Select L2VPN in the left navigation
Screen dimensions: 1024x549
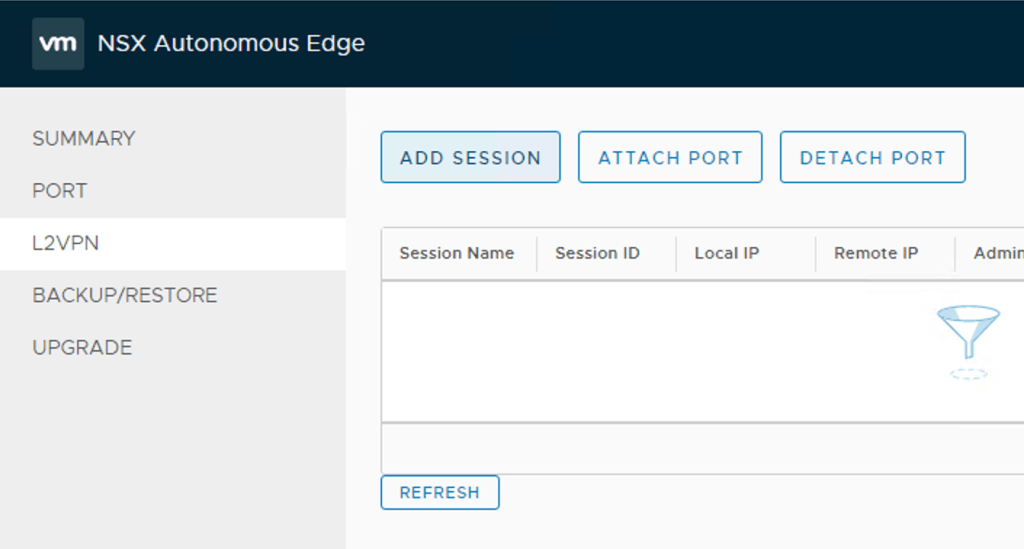[x=66, y=243]
